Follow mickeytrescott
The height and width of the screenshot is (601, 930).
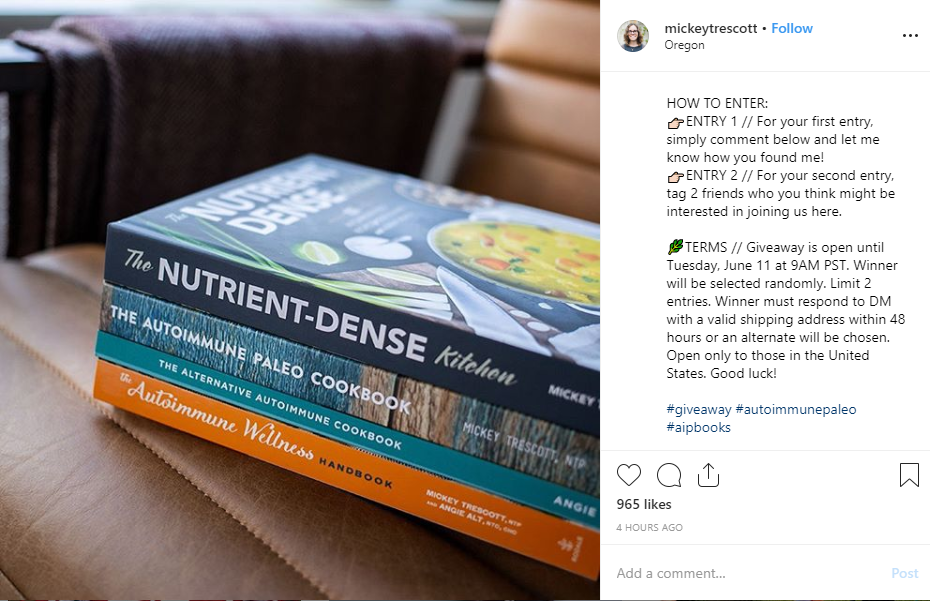[792, 28]
